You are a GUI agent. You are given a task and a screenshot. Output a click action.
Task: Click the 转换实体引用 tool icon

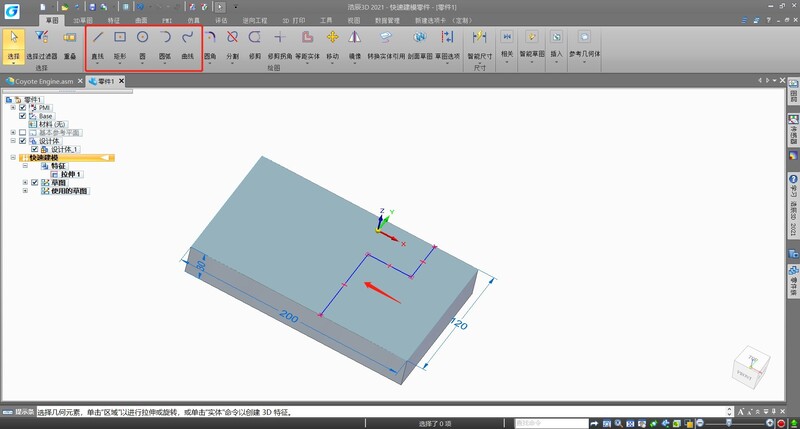coord(386,37)
